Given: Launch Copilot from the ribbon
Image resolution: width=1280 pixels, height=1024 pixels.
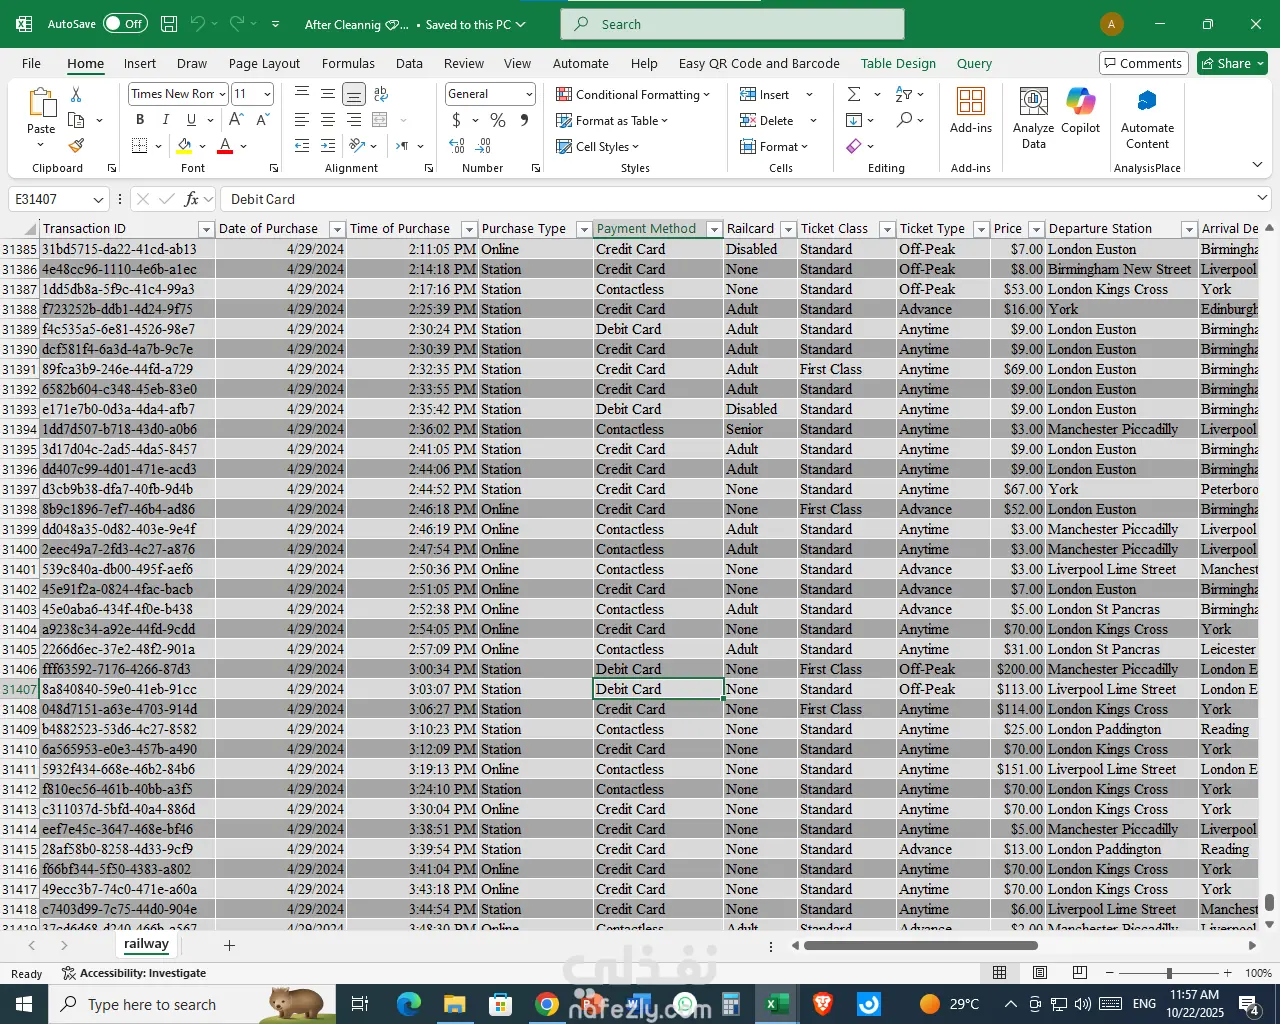Looking at the screenshot, I should [x=1080, y=111].
